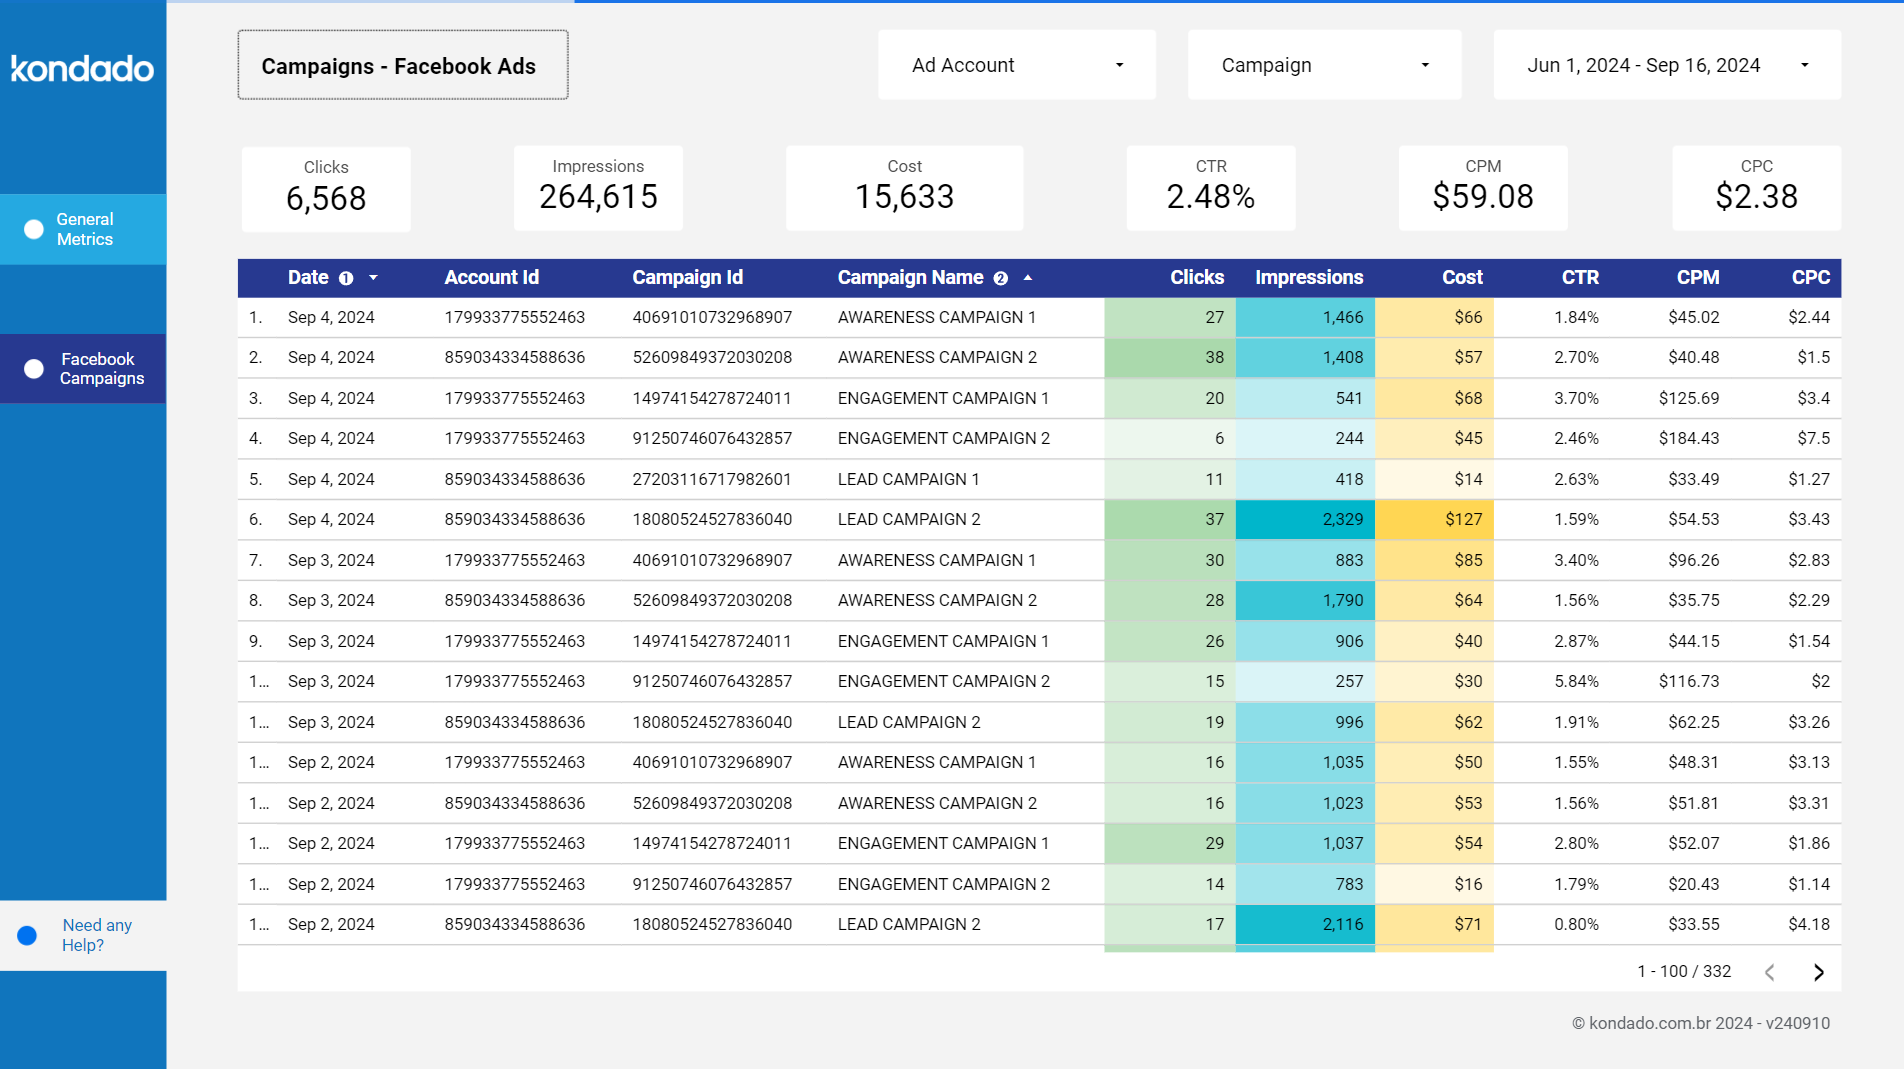Click the sort-order badge beside Campaign Name

pos(1000,278)
